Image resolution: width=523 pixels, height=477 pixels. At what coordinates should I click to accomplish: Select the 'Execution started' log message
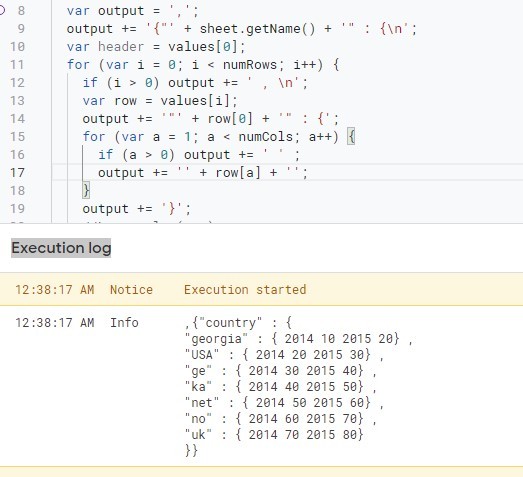[x=245, y=290]
